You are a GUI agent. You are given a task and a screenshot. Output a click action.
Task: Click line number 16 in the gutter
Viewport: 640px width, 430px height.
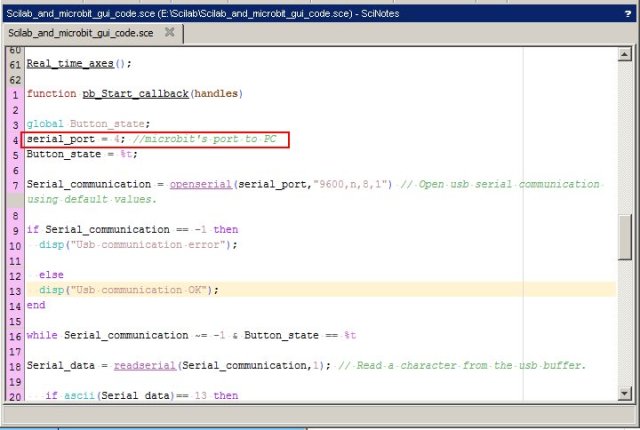pyautogui.click(x=14, y=337)
